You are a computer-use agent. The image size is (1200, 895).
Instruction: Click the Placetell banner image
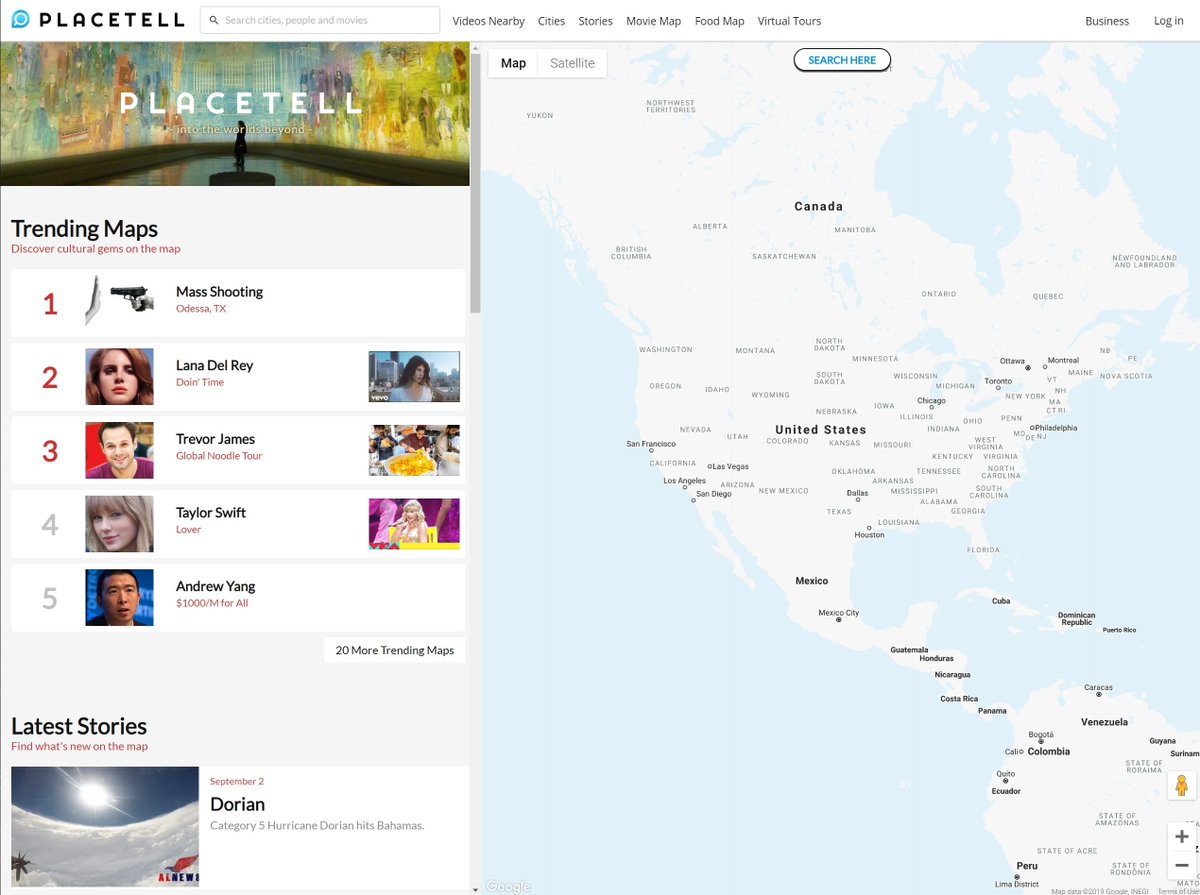point(235,114)
